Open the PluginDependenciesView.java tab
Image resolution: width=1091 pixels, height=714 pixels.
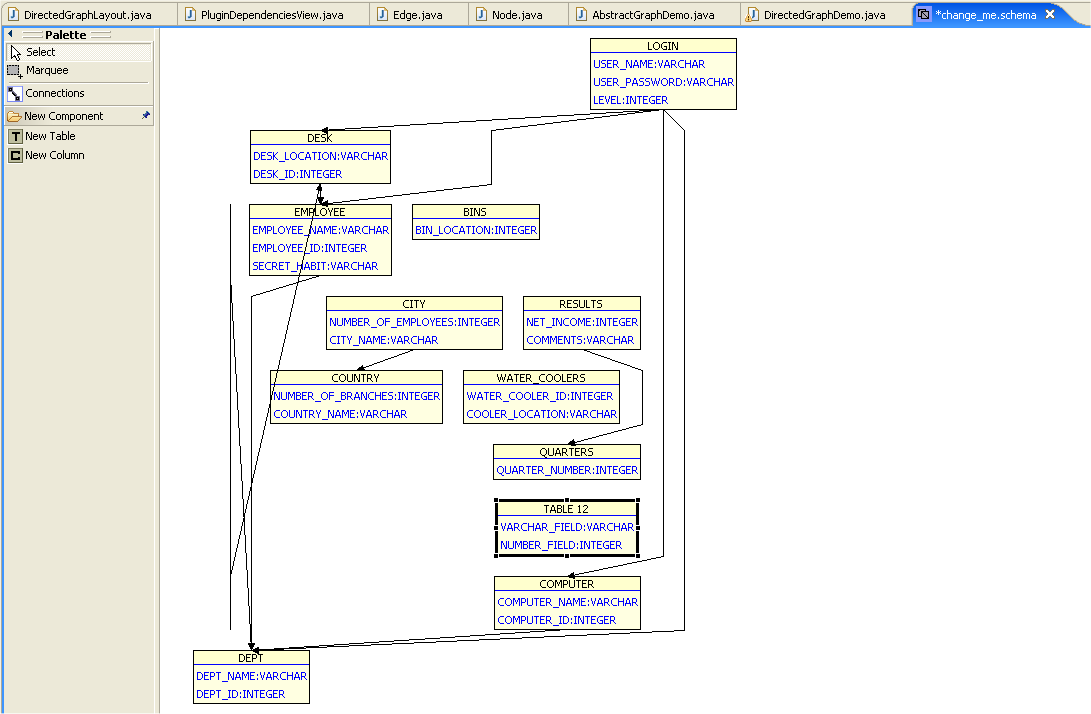(x=271, y=15)
